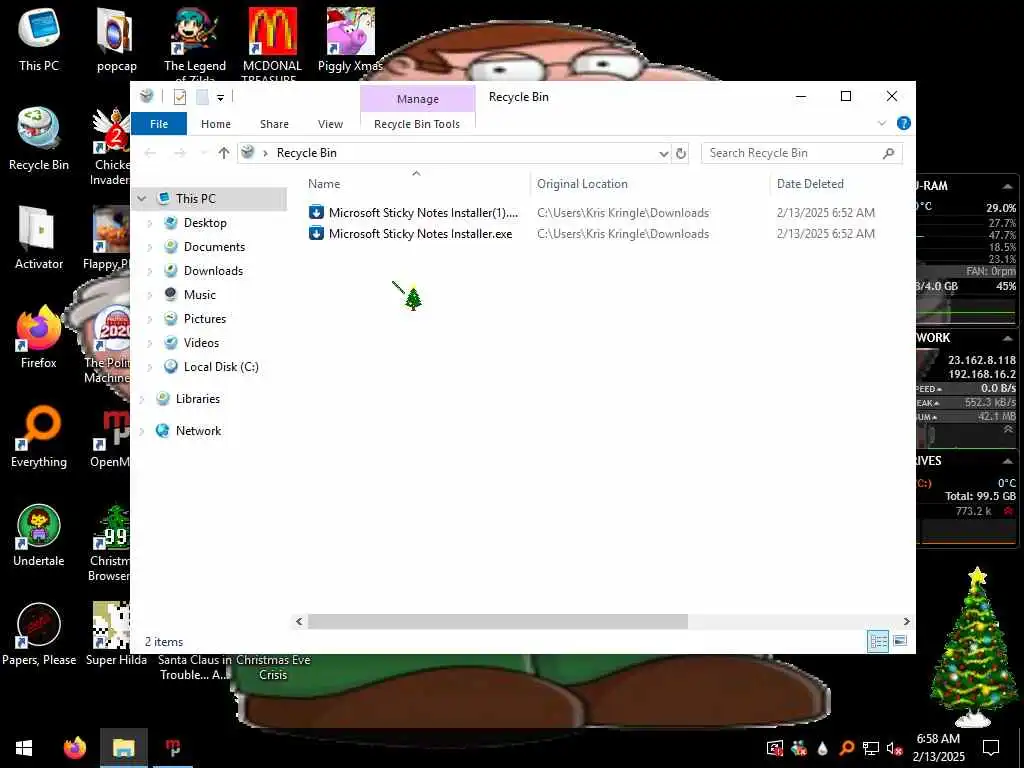Expand the Downloads tree node

click(150, 271)
